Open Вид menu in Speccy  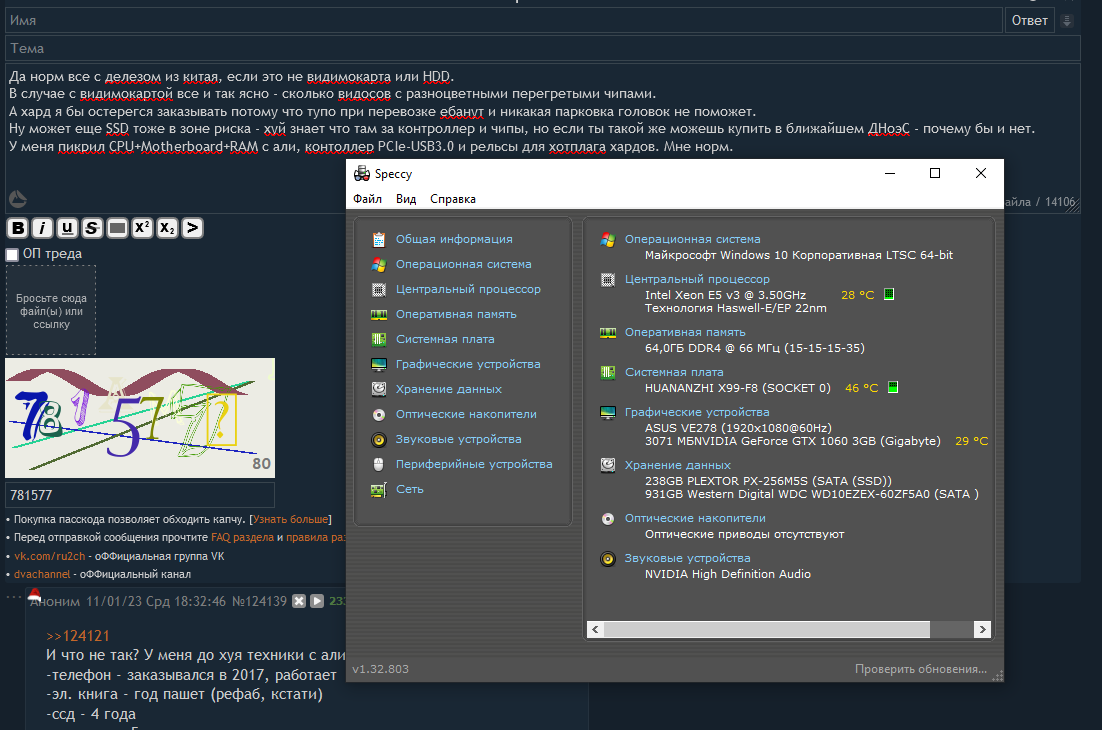[x=406, y=199]
